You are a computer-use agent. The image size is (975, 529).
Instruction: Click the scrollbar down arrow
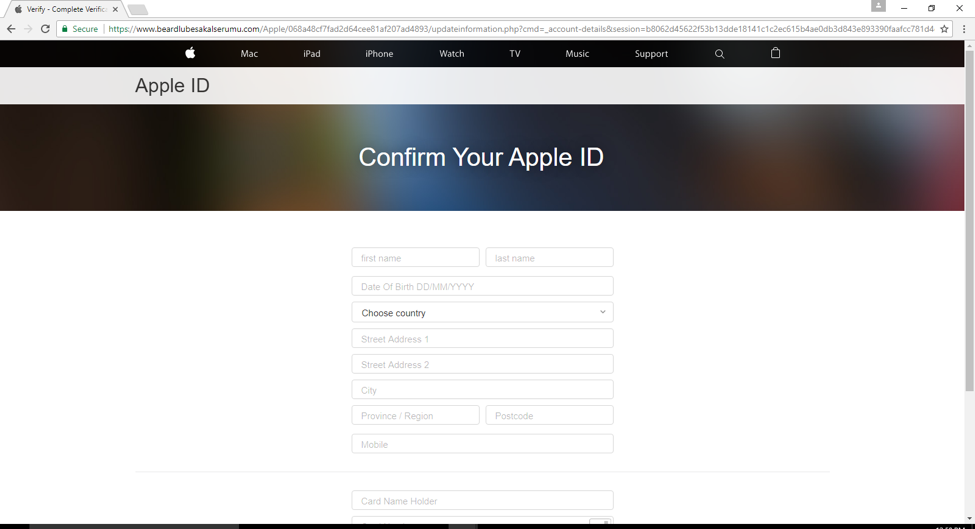click(x=969, y=518)
